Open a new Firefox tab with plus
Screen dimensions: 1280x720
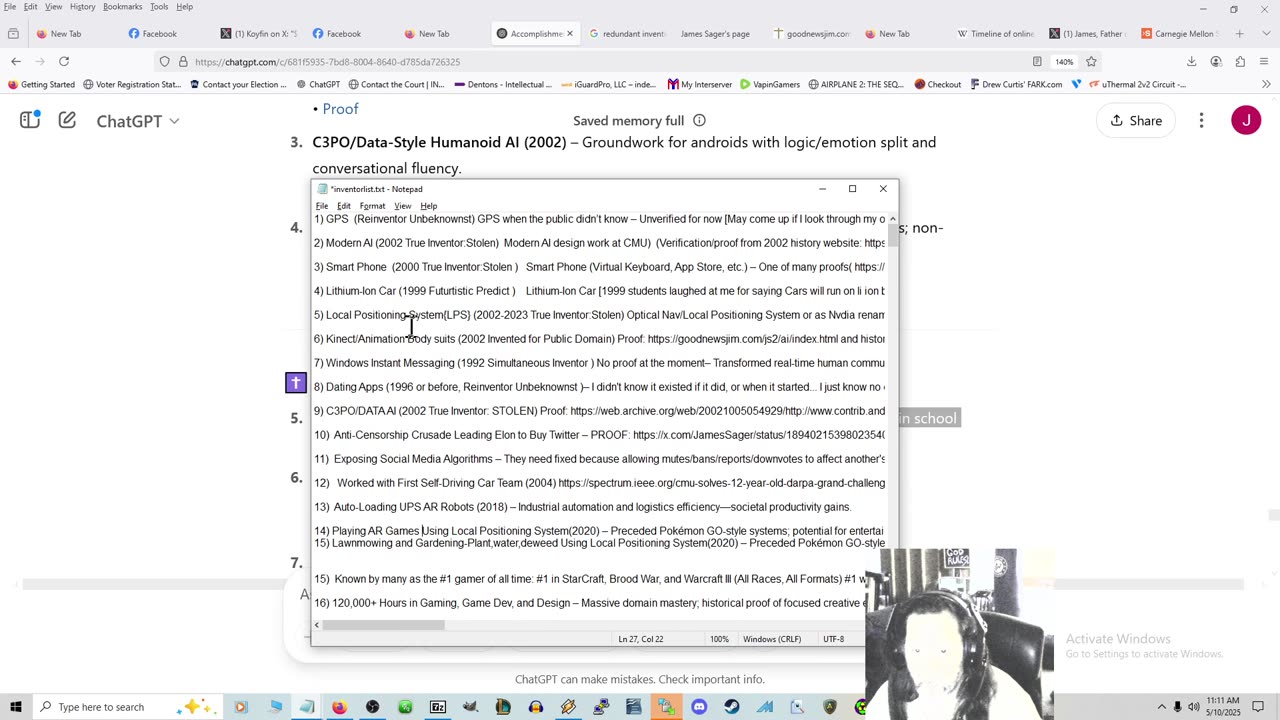[1239, 34]
